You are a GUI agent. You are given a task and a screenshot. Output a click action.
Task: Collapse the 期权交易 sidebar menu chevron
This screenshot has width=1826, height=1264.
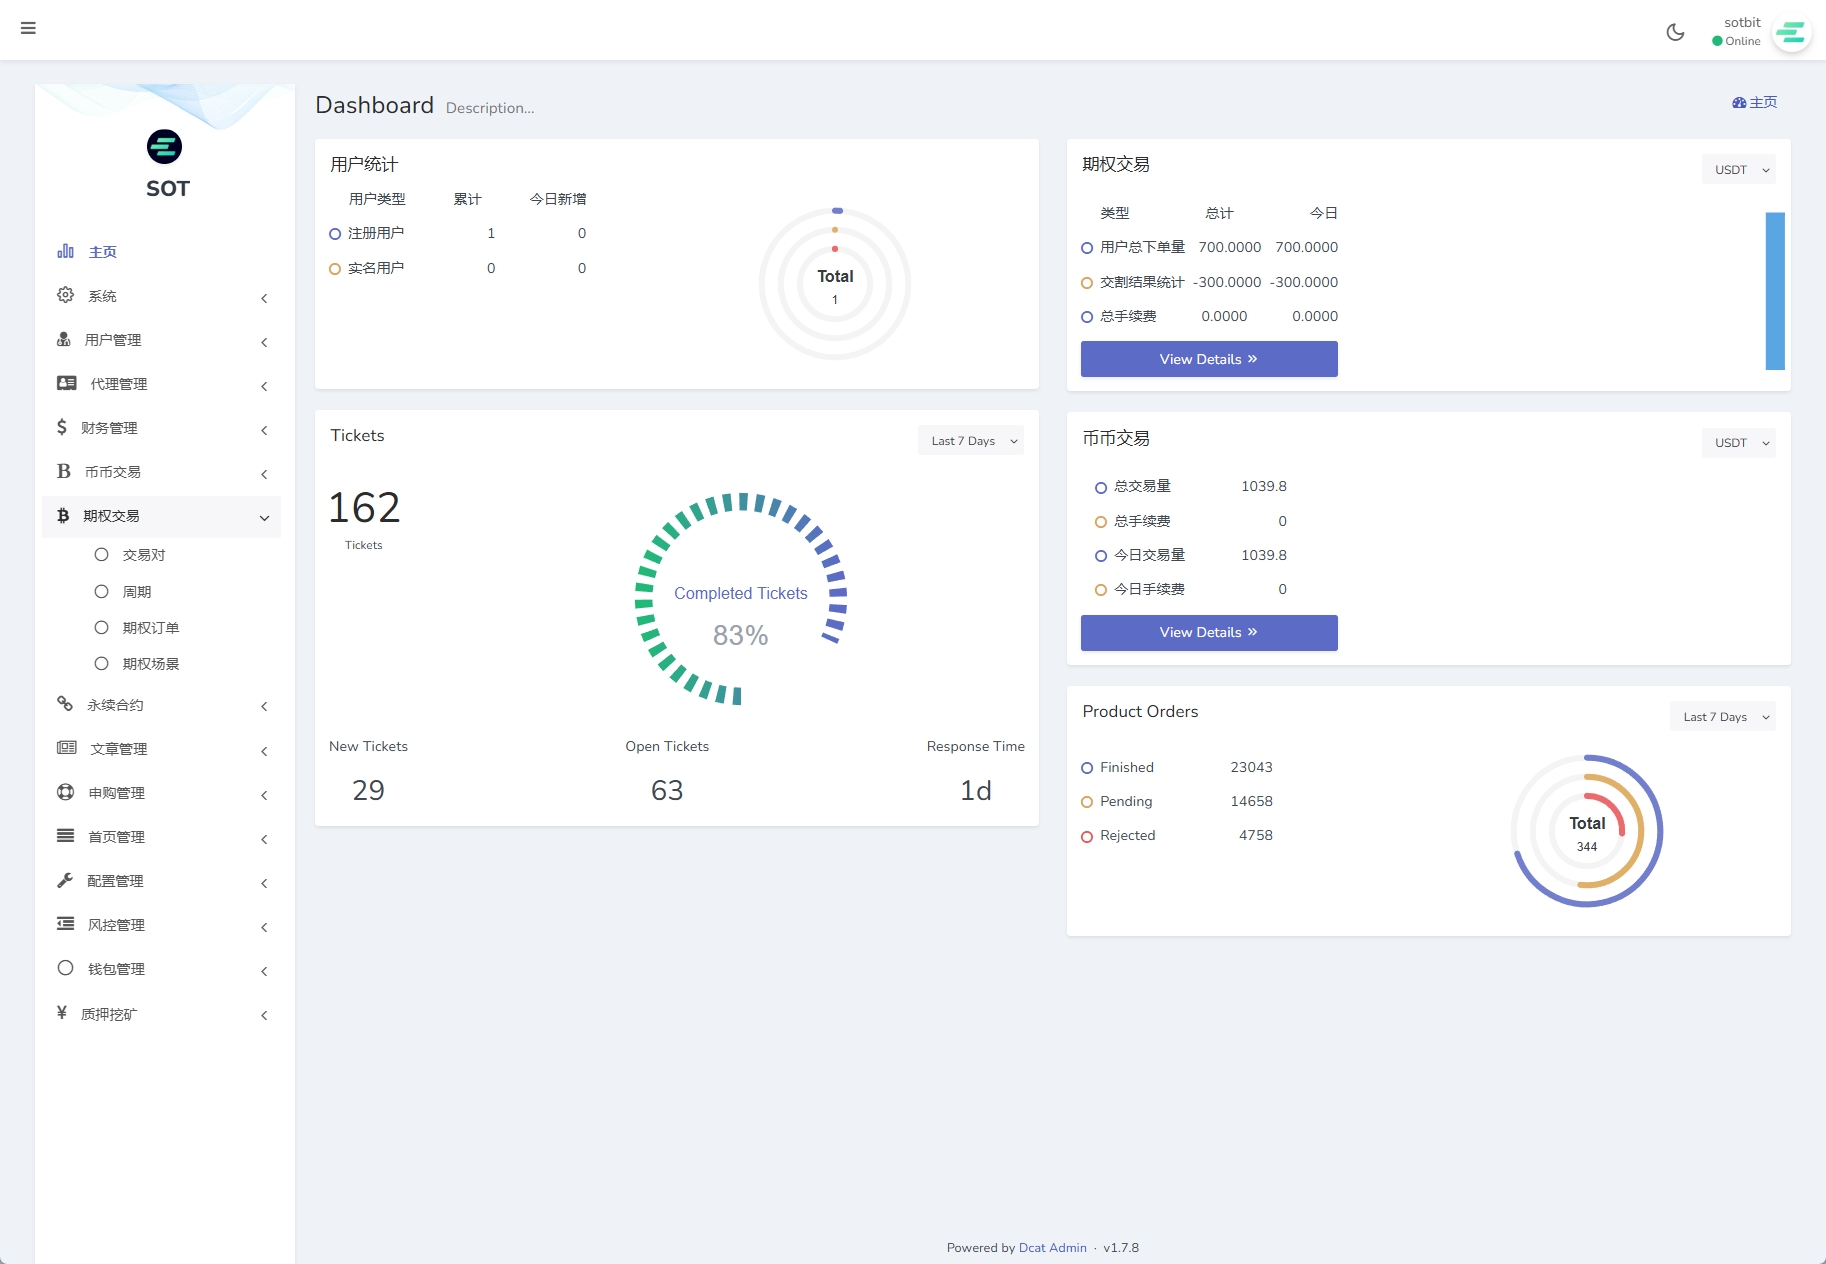click(264, 517)
